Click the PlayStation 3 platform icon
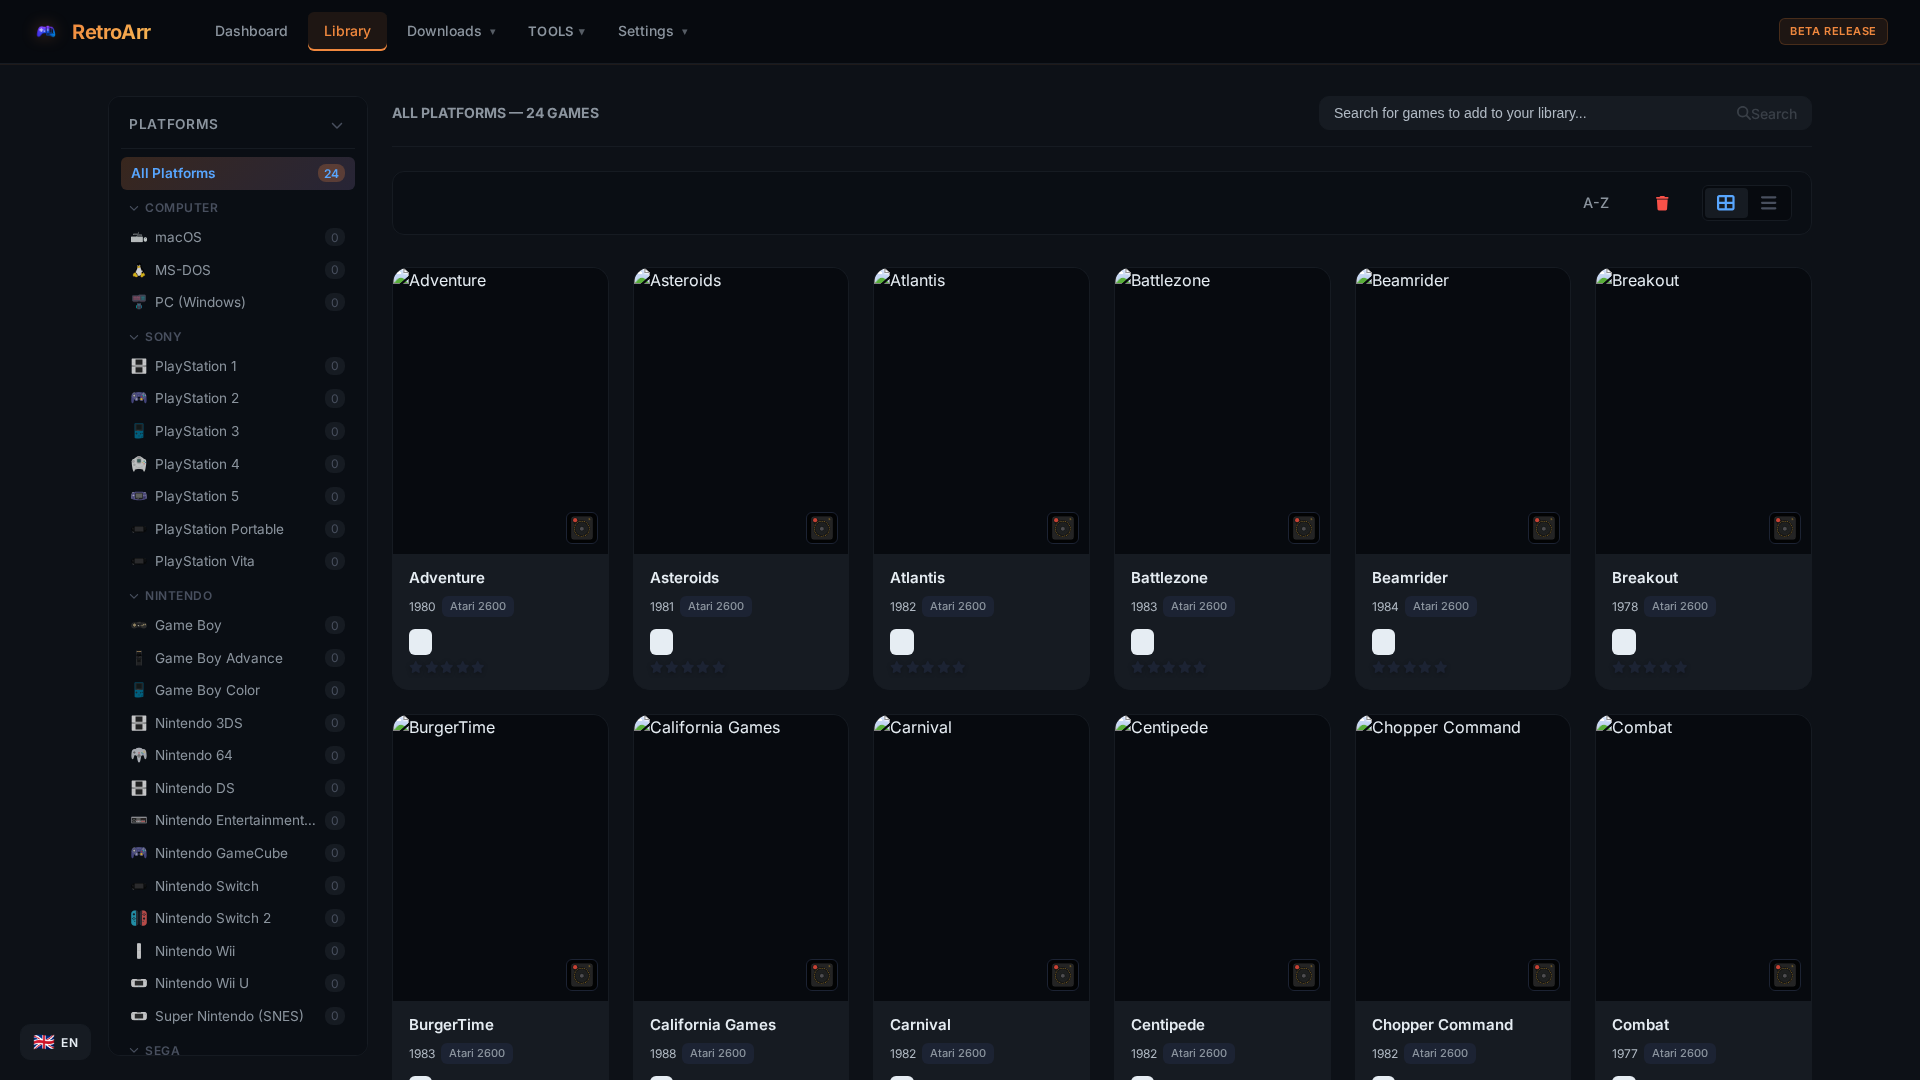Viewport: 1920px width, 1080px height. point(139,431)
